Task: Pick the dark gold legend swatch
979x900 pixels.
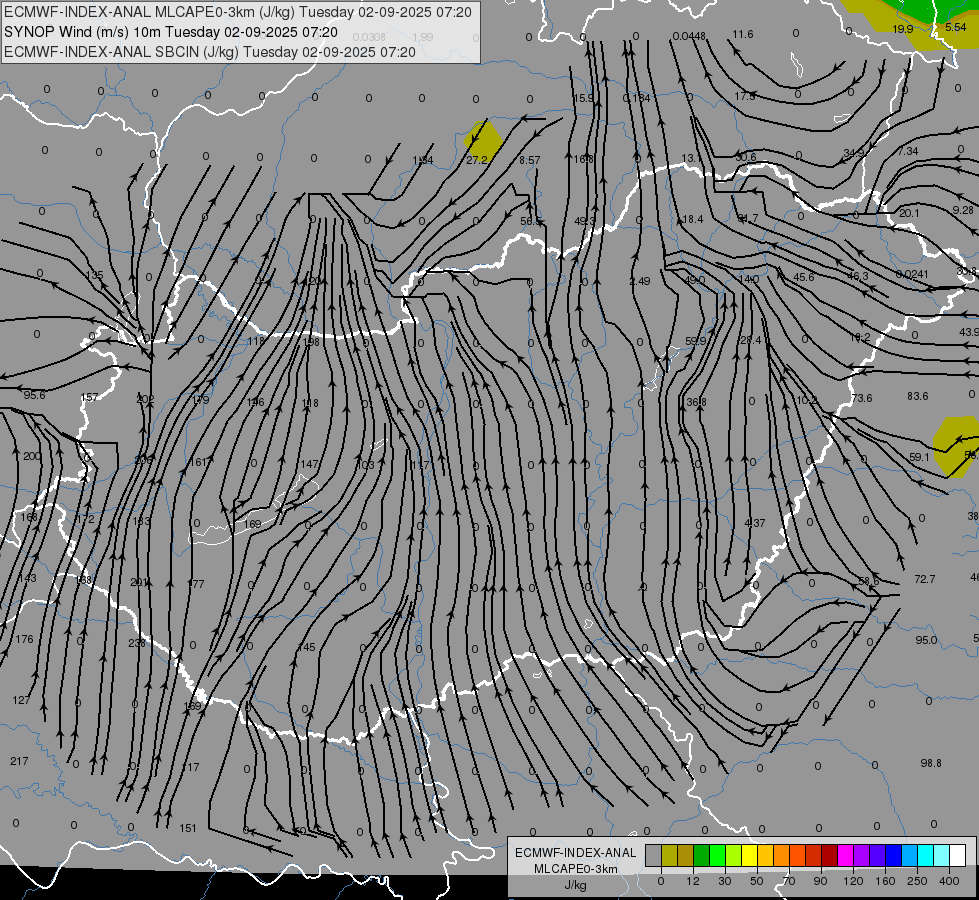Action: [x=686, y=856]
